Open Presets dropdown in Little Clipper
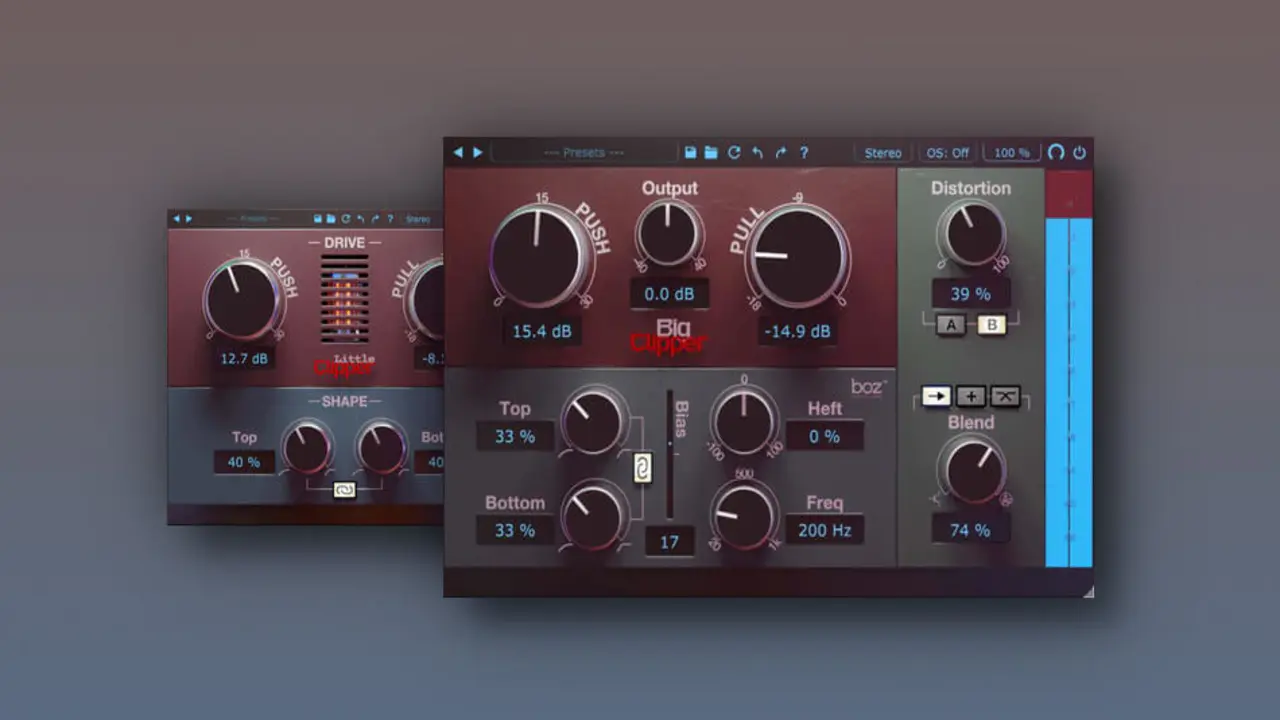Image resolution: width=1280 pixels, height=720 pixels. (x=253, y=218)
